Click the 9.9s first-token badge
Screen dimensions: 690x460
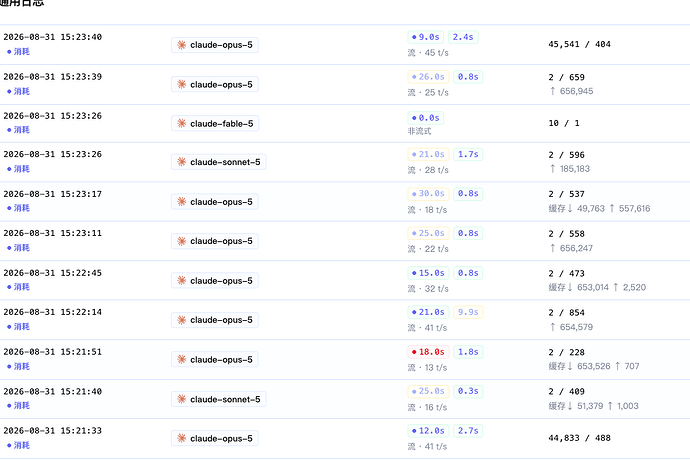click(x=468, y=312)
